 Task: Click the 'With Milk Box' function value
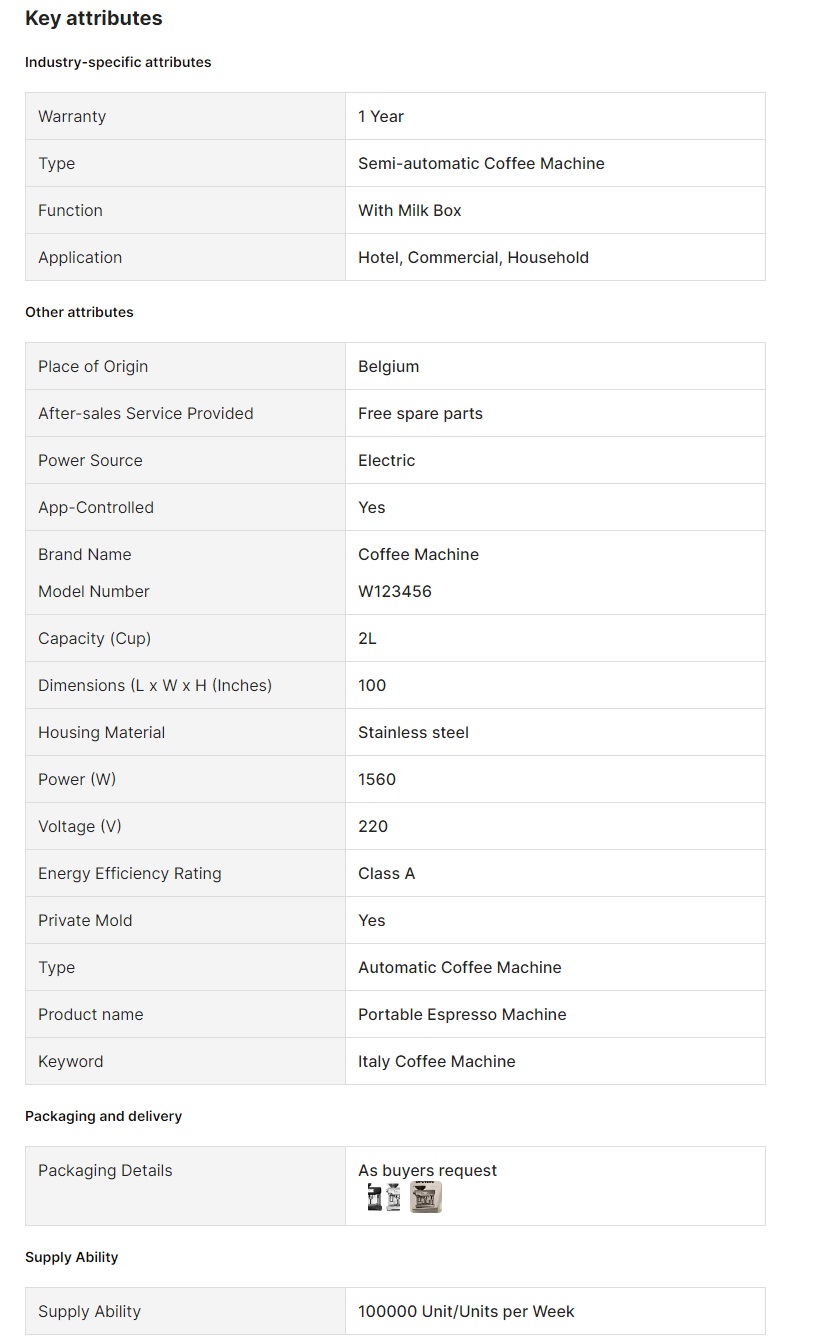410,210
